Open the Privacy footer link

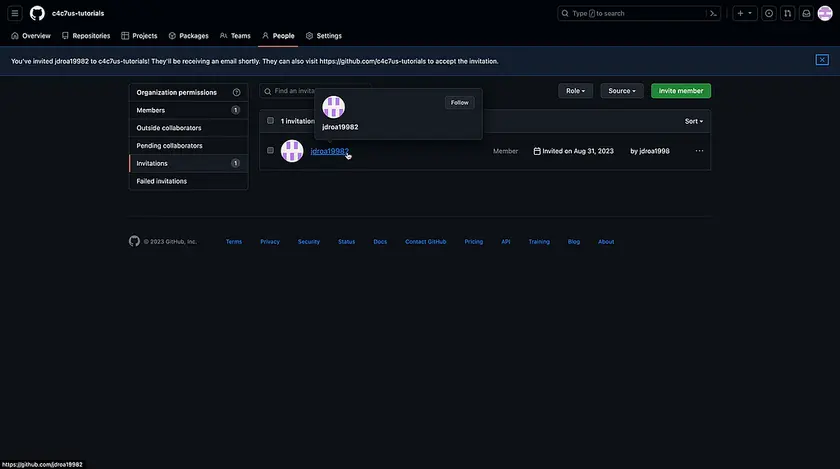coord(270,242)
